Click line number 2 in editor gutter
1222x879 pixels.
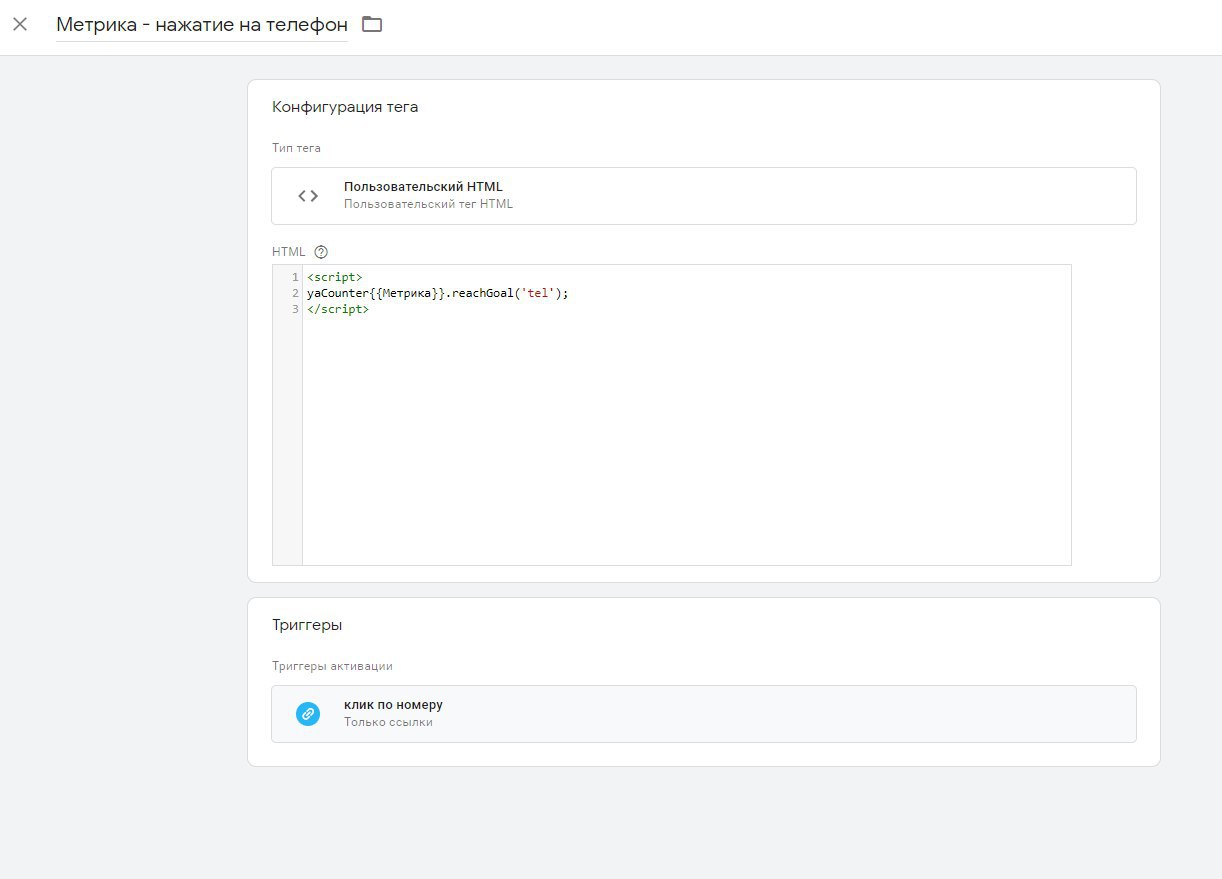[295, 293]
